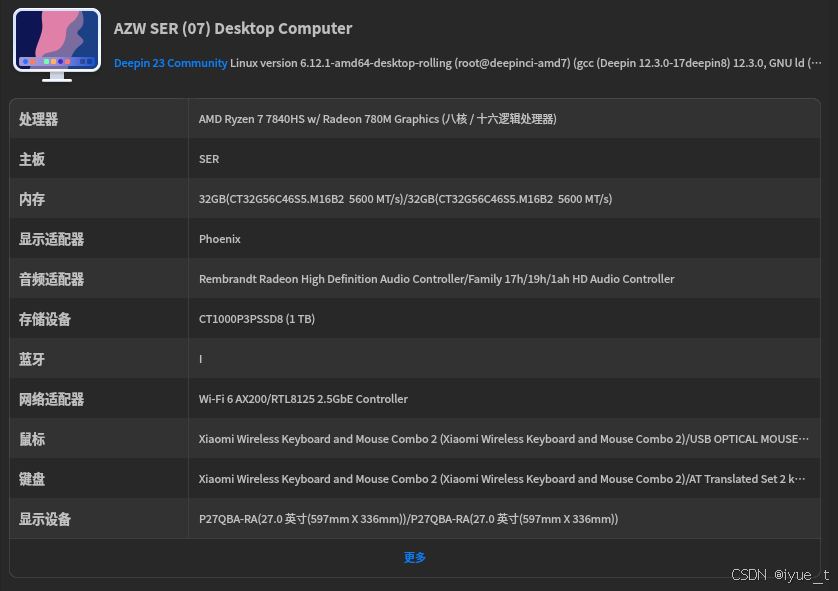Select the 音频适配器 row label
Screen dimensions: 838x591
click(51, 279)
